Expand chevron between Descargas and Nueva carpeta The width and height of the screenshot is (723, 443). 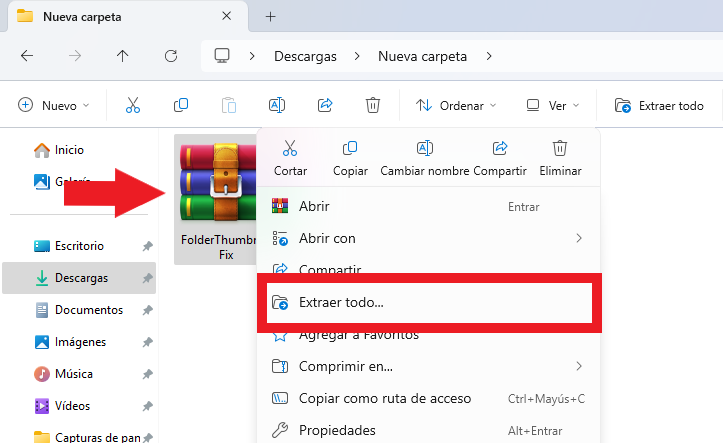coord(357,56)
